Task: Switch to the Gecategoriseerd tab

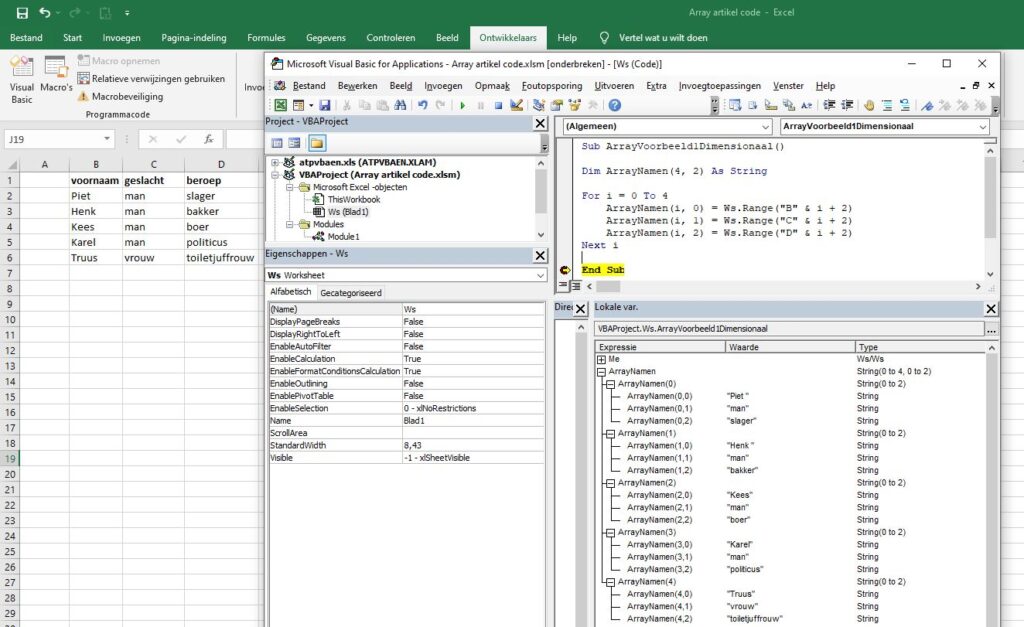Action: tap(350, 293)
